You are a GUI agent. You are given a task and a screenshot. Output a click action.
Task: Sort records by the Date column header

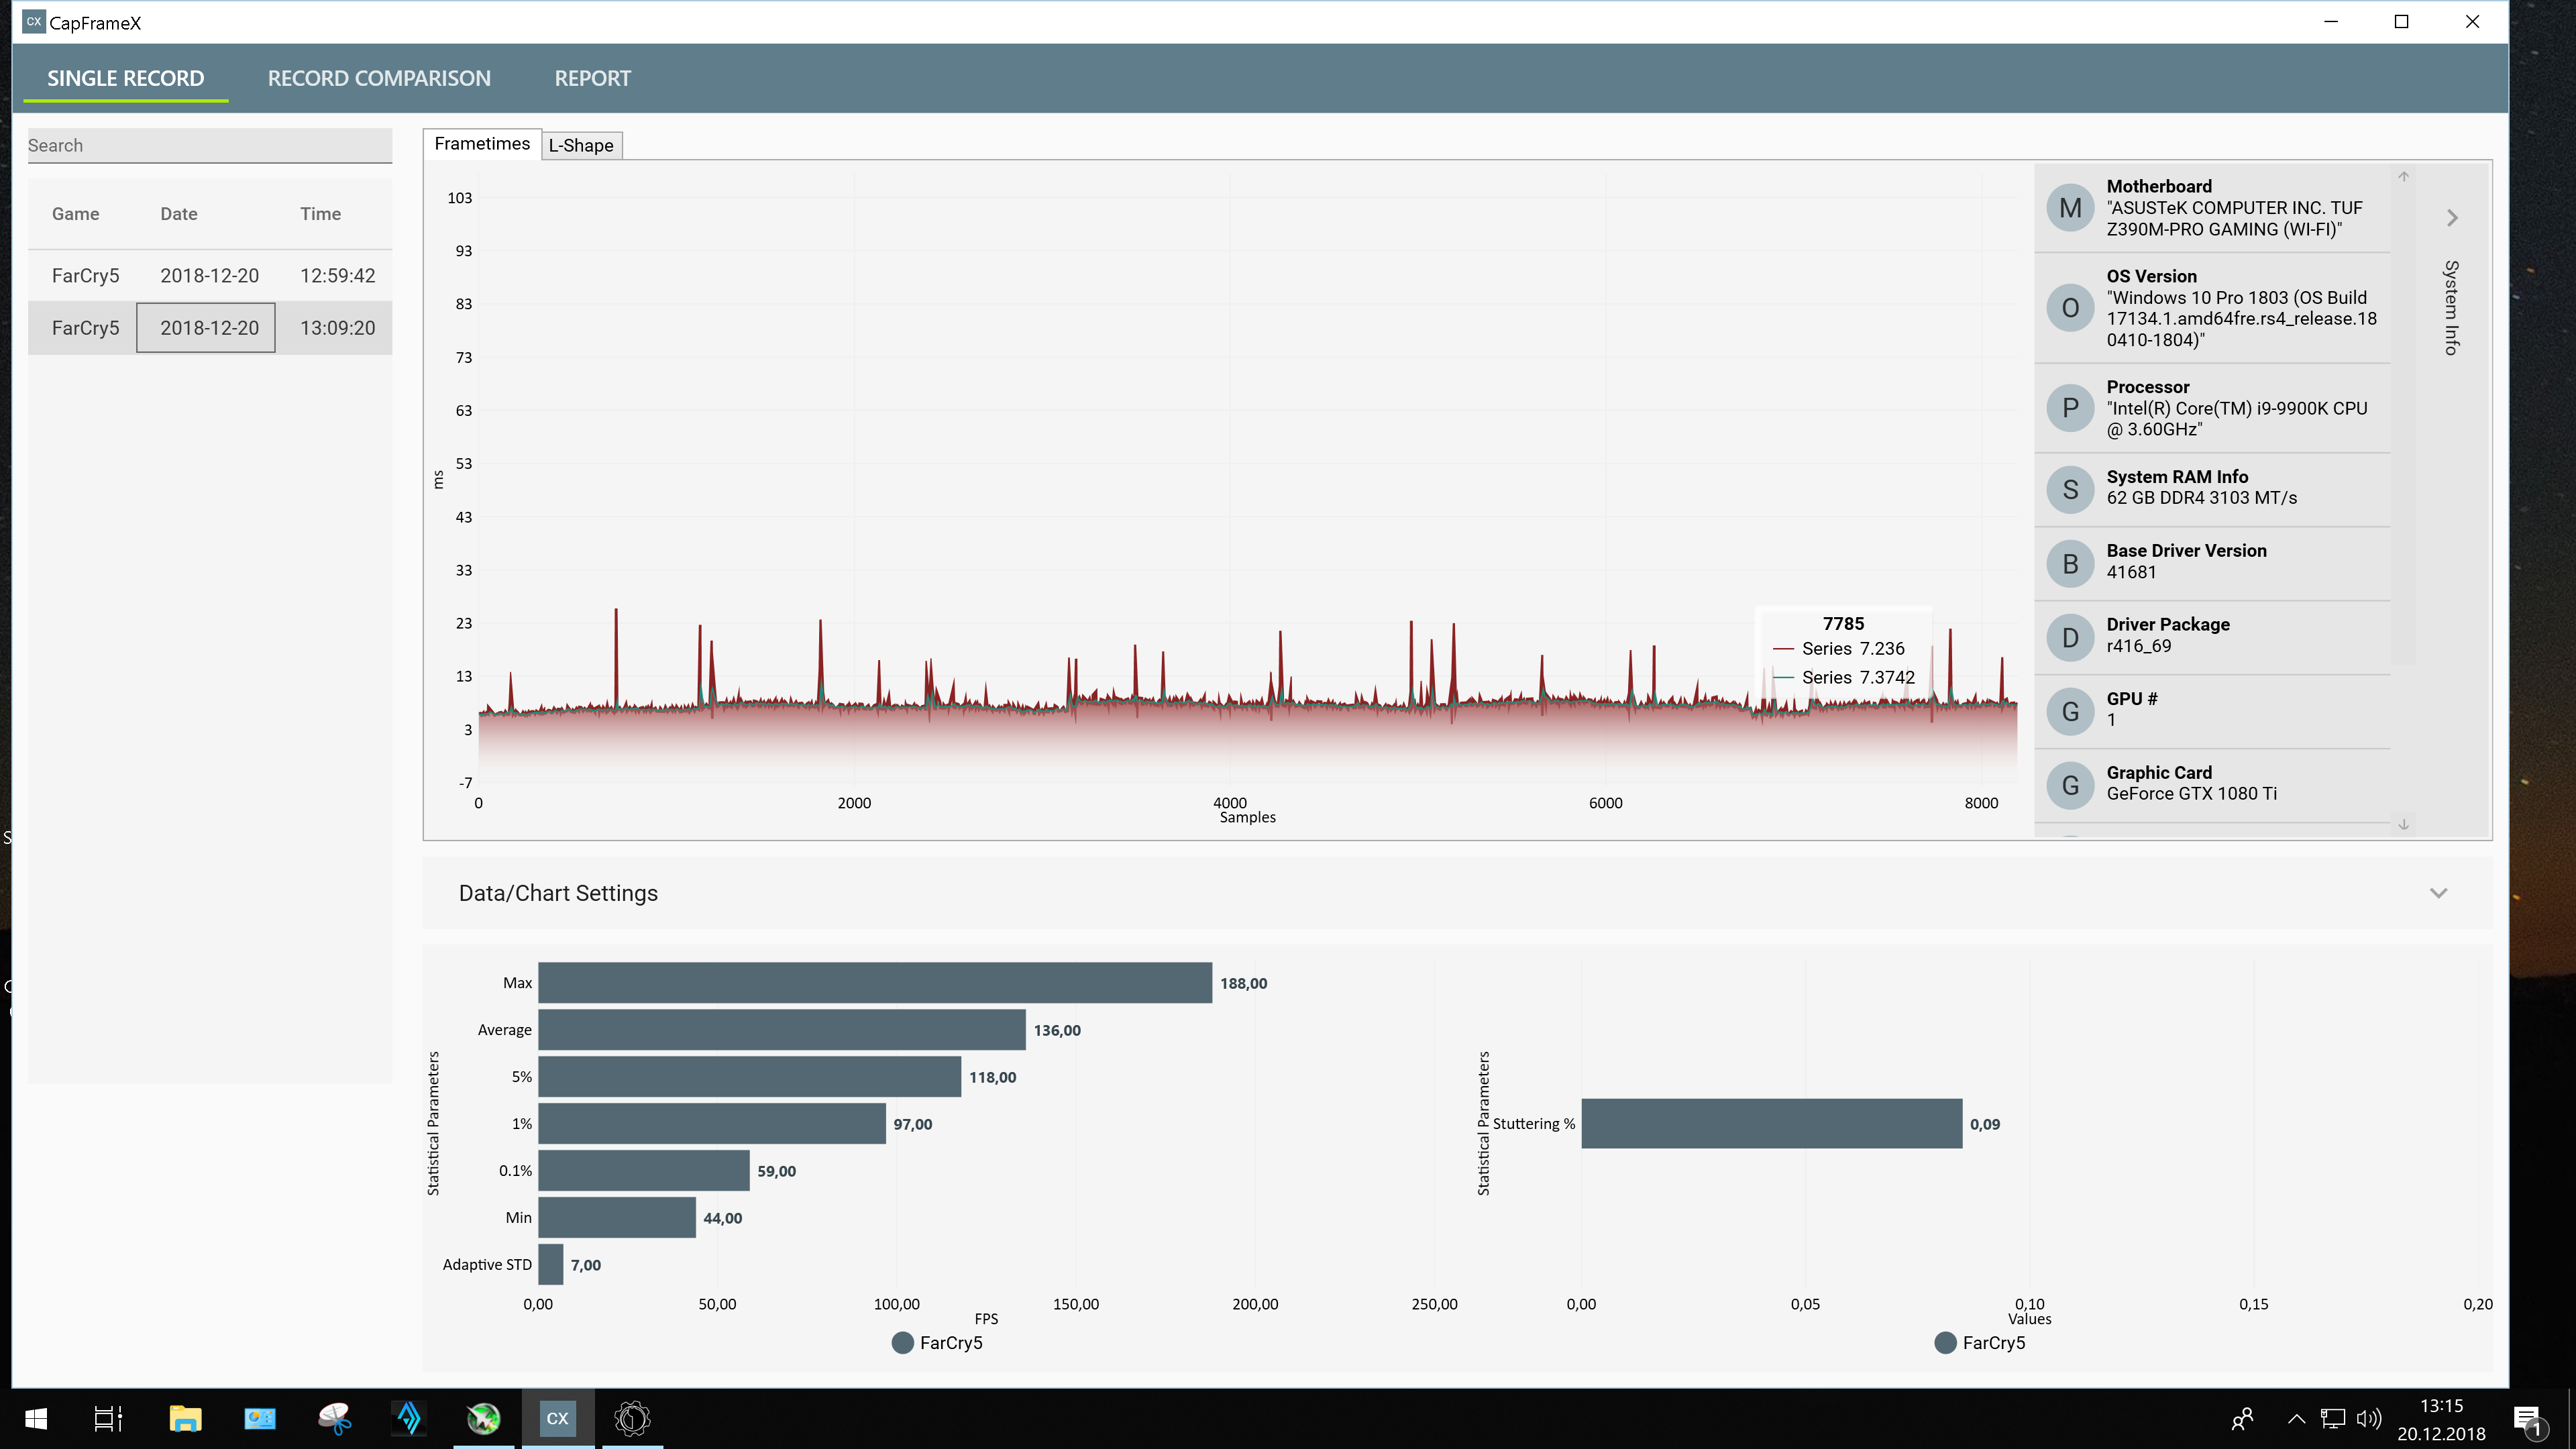coord(179,214)
